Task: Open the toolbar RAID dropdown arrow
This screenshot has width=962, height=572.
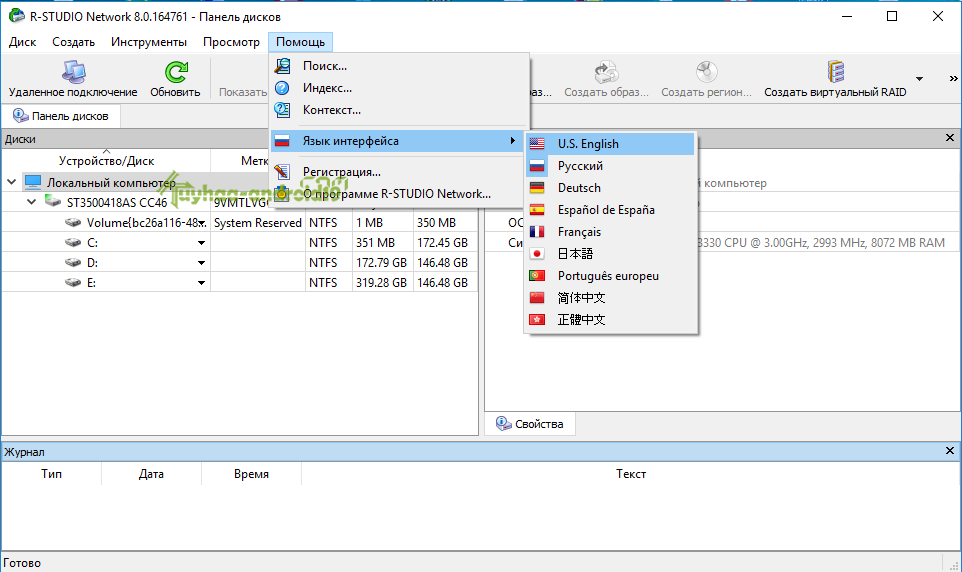Action: pyautogui.click(x=919, y=79)
